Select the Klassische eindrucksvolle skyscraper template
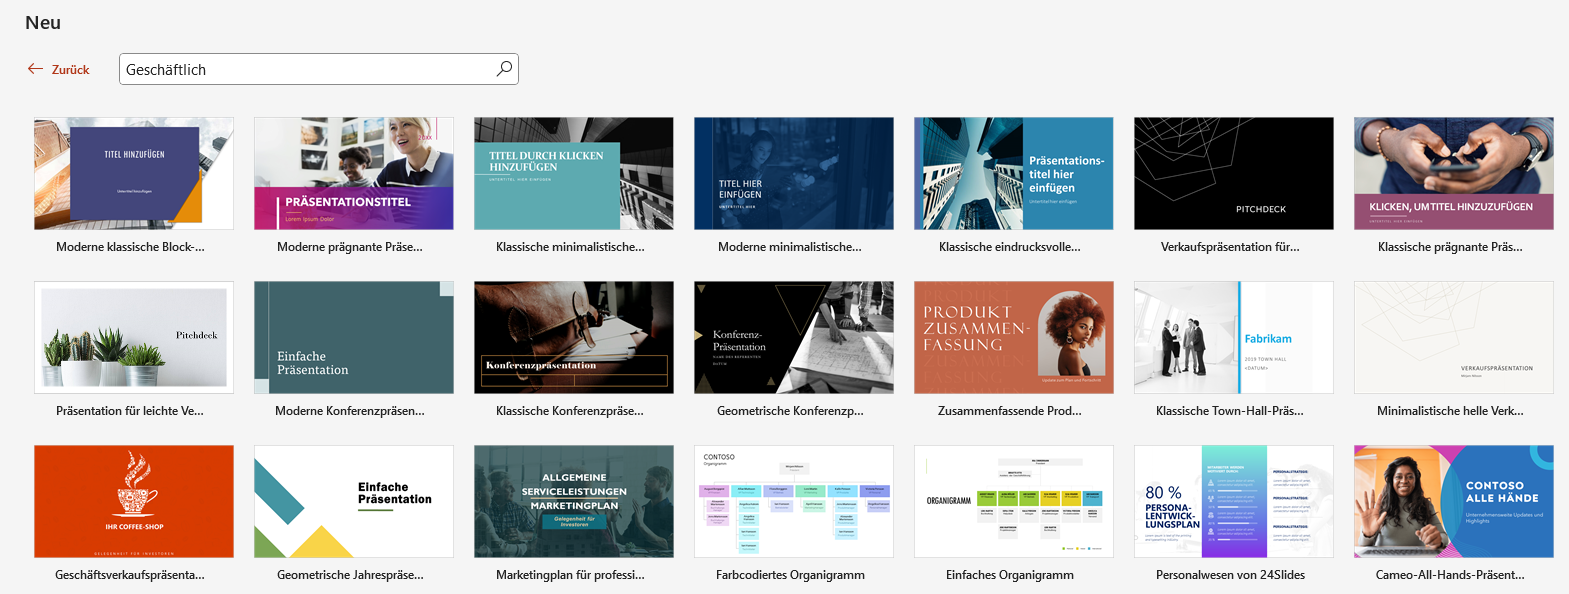Viewport: 1569px width, 594px height. tap(1014, 174)
